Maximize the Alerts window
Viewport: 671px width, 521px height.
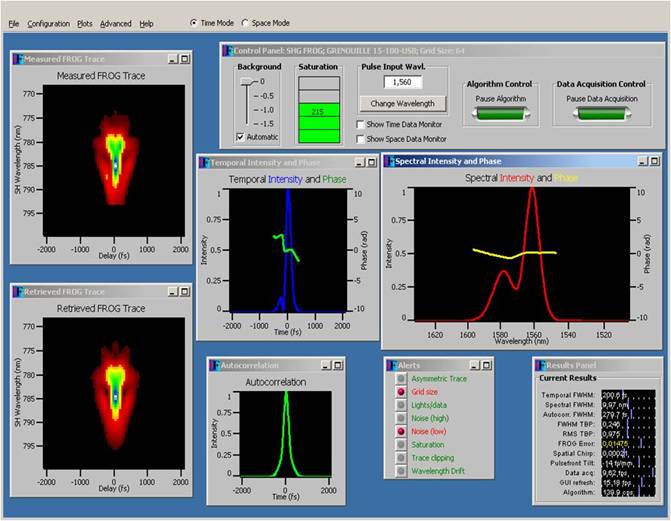coord(487,365)
